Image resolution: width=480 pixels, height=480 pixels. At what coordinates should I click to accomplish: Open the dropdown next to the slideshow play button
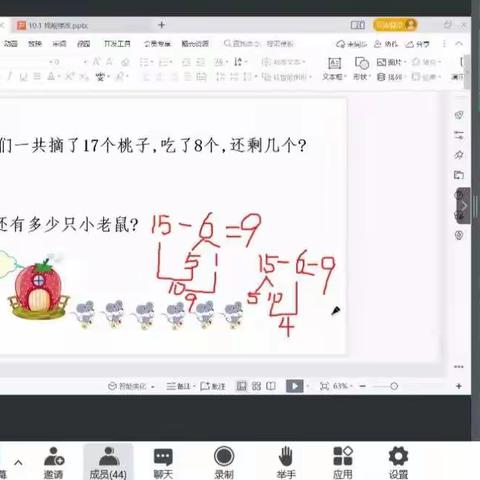tap(308, 386)
